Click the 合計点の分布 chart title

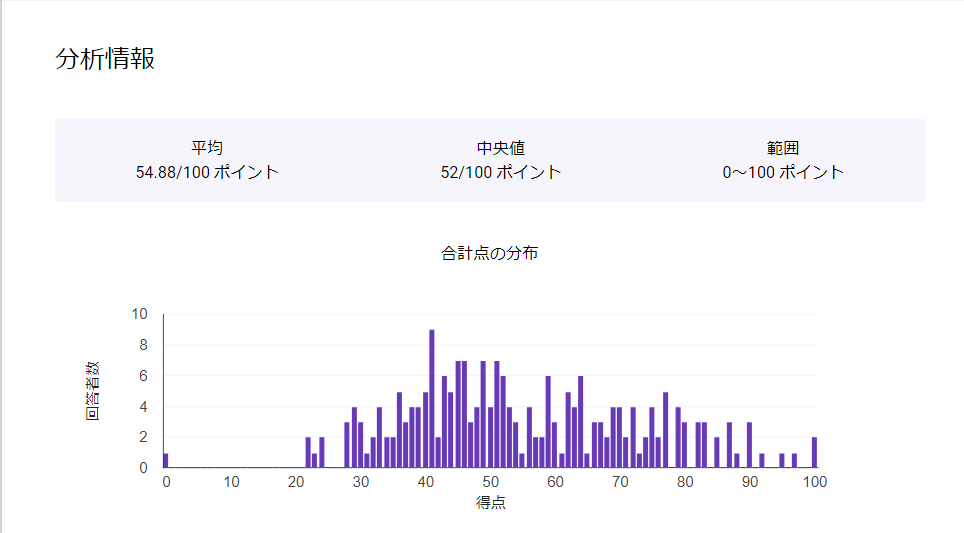489,253
